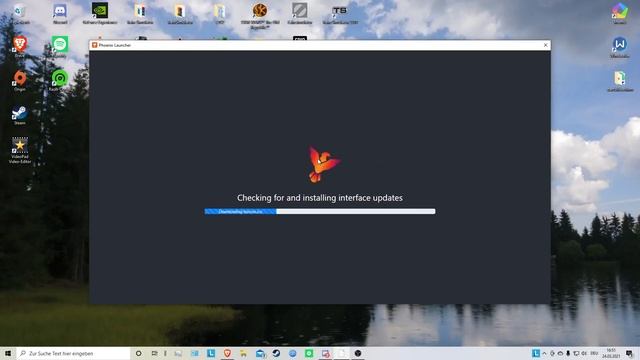The width and height of the screenshot is (640, 360).
Task: Open Steam from the taskbar
Action: [276, 353]
